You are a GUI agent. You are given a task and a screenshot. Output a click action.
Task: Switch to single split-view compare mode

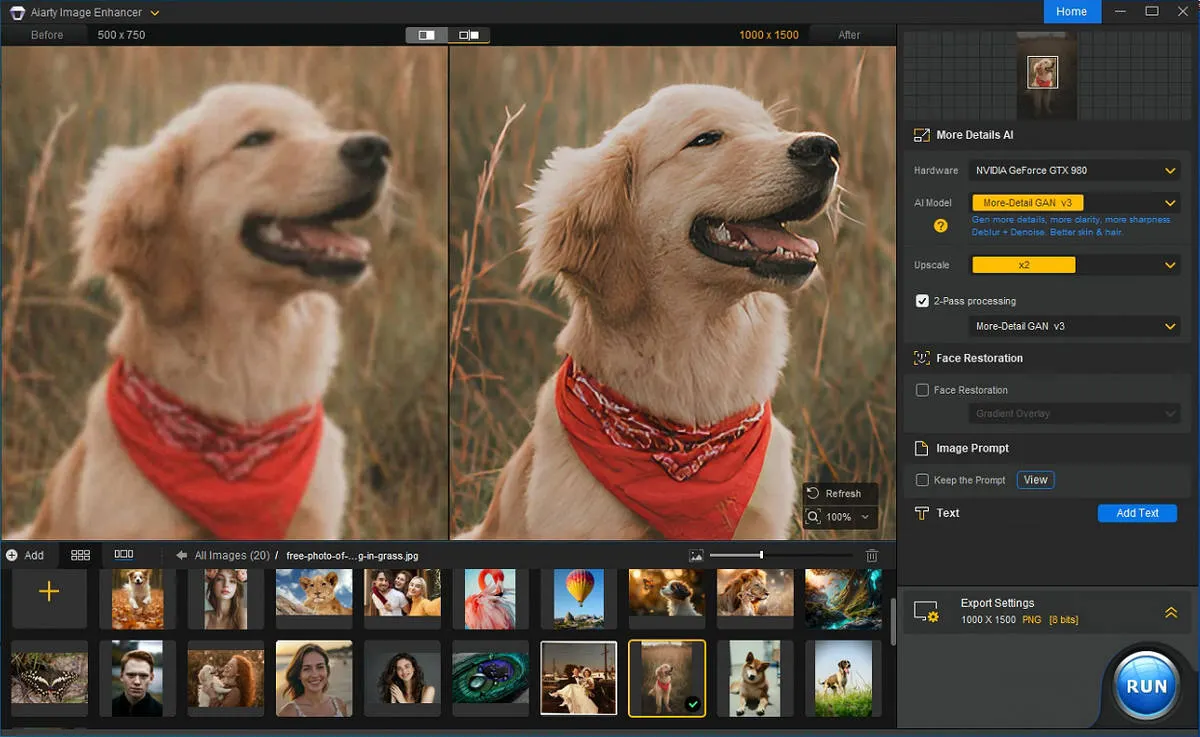(x=427, y=35)
